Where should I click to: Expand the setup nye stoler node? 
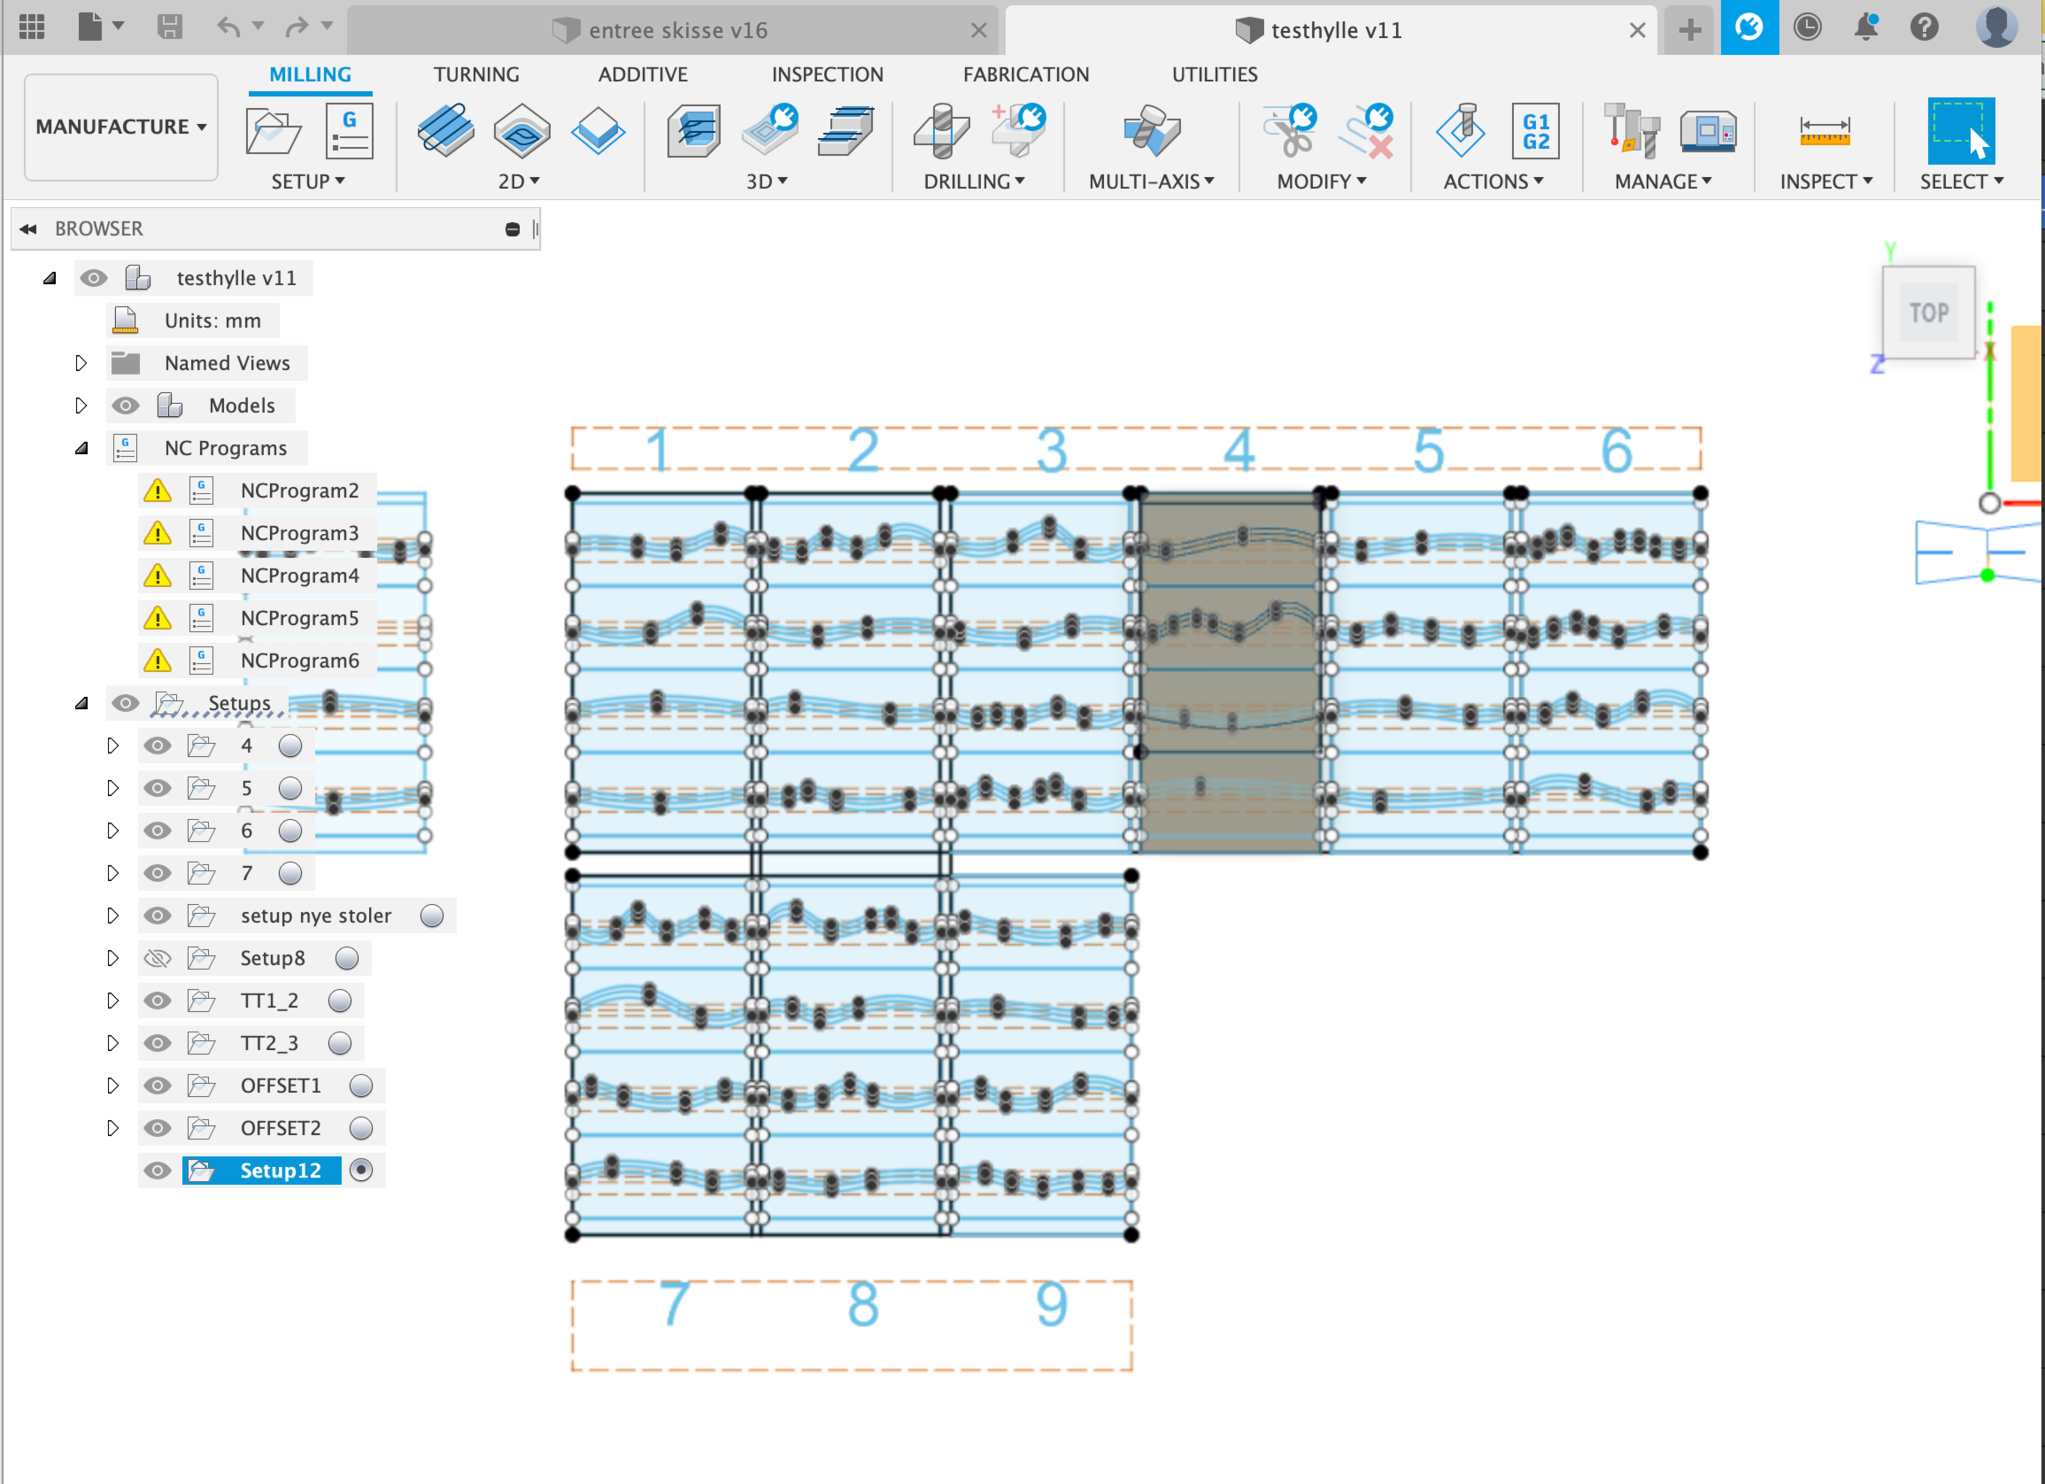pyautogui.click(x=113, y=916)
